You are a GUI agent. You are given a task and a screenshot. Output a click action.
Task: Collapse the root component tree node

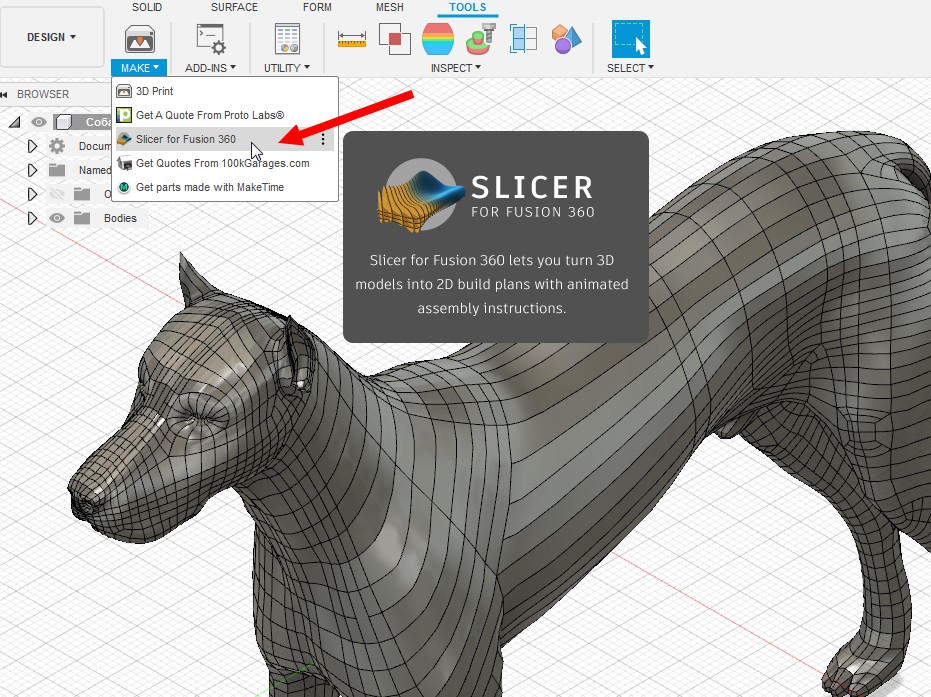(15, 122)
